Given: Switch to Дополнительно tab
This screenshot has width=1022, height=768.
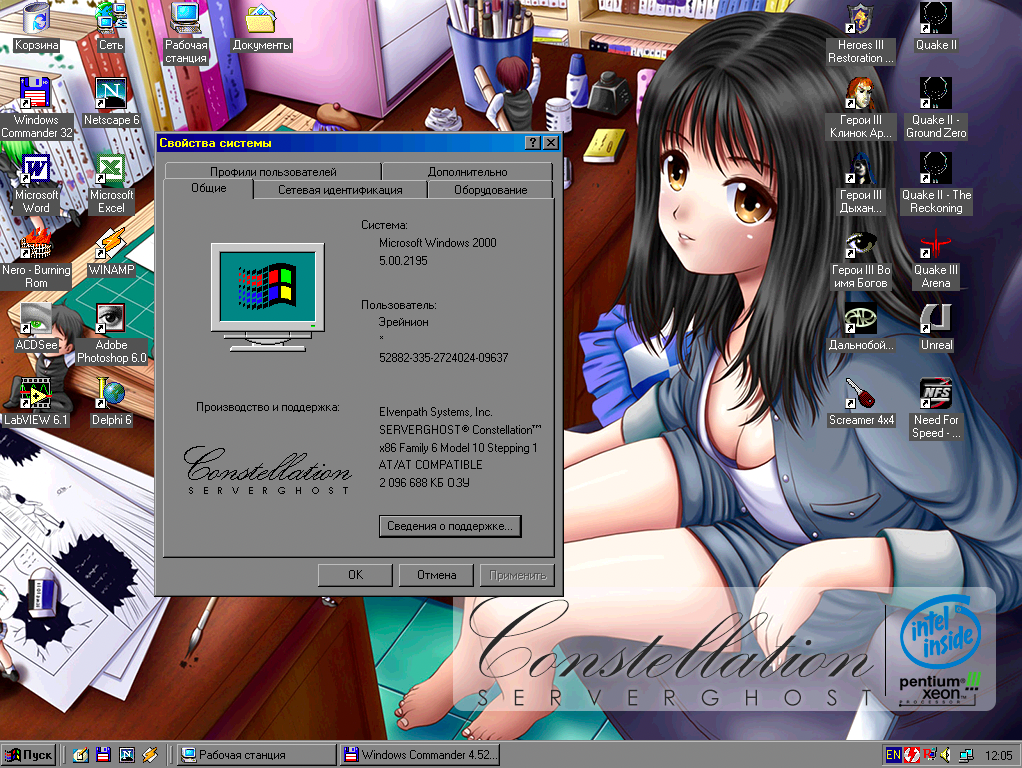Looking at the screenshot, I should [467, 171].
